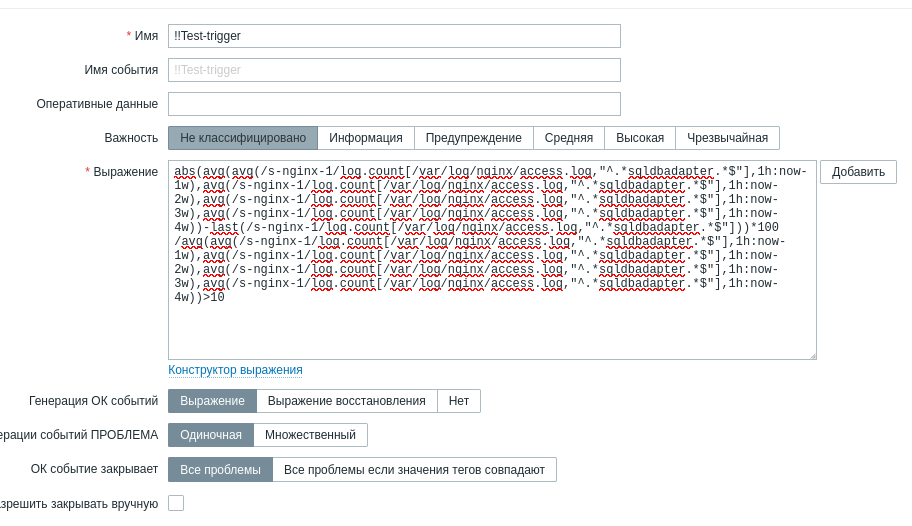Screen dimensions: 912x526
Task: Select 'Средняя' severity option
Action: click(569, 138)
